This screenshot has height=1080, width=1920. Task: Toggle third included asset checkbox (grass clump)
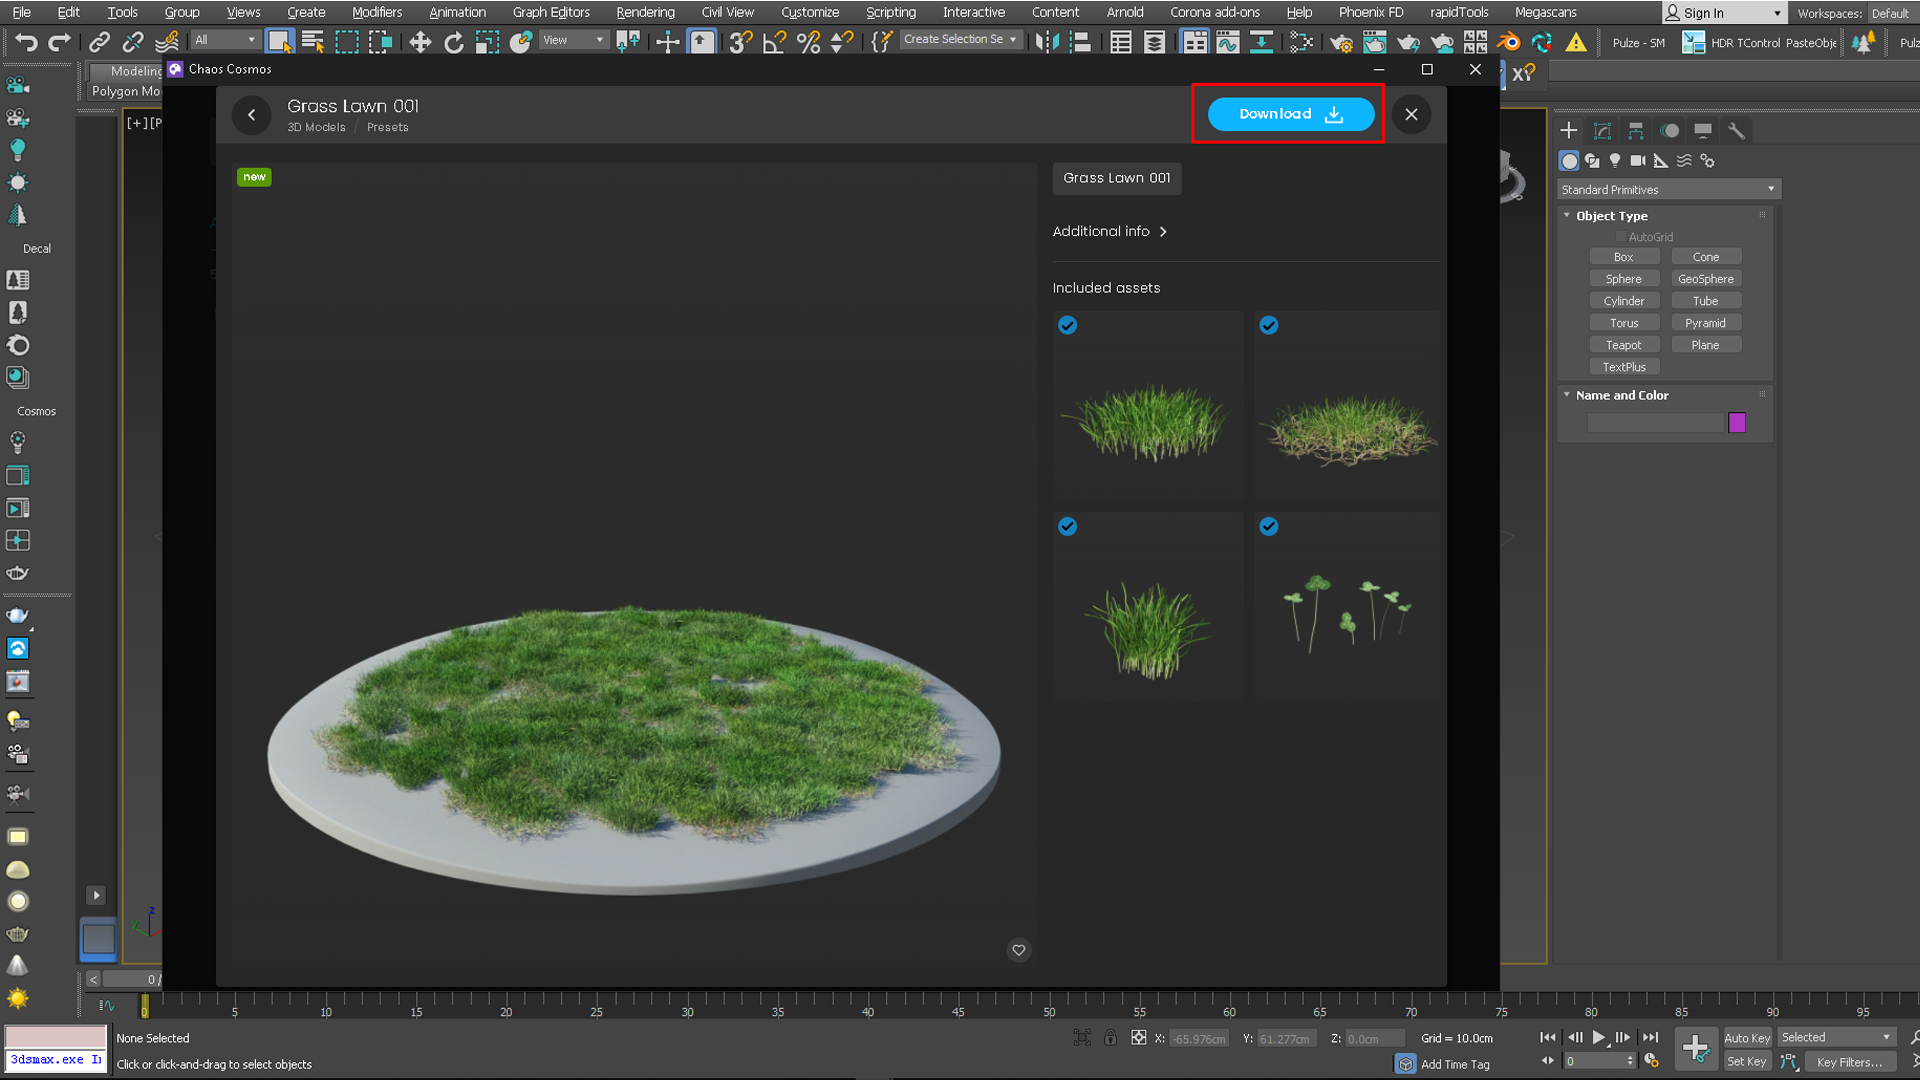coord(1068,526)
